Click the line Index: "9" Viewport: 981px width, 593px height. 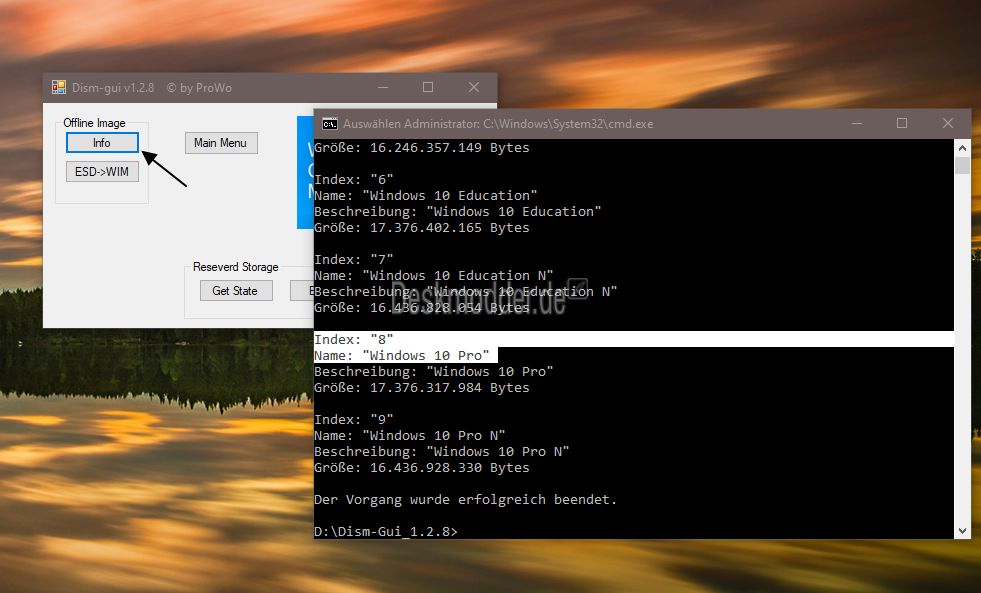[x=353, y=419]
